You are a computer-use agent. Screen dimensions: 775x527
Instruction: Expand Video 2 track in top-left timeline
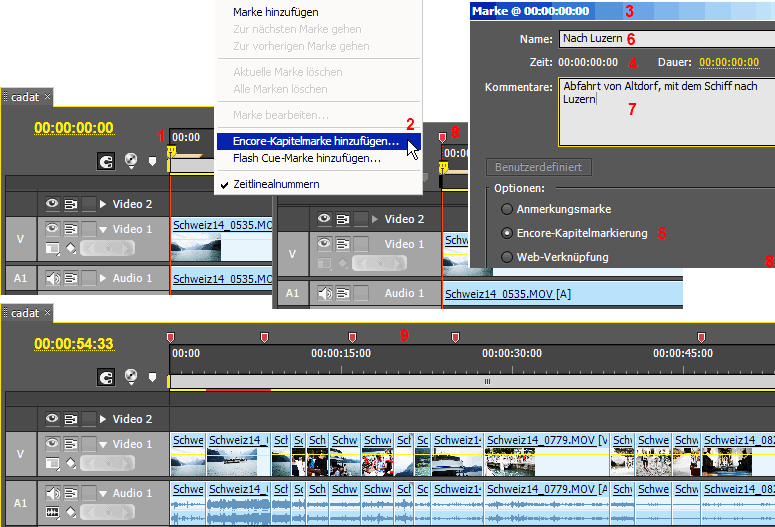[103, 204]
